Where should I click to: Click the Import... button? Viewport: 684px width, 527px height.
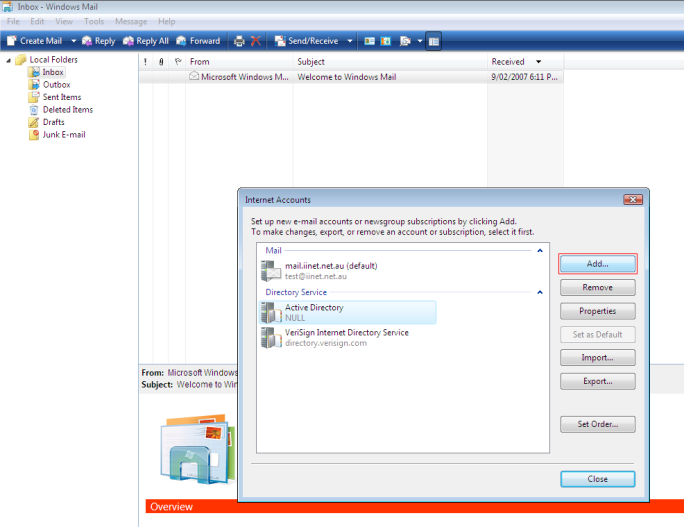[598, 358]
